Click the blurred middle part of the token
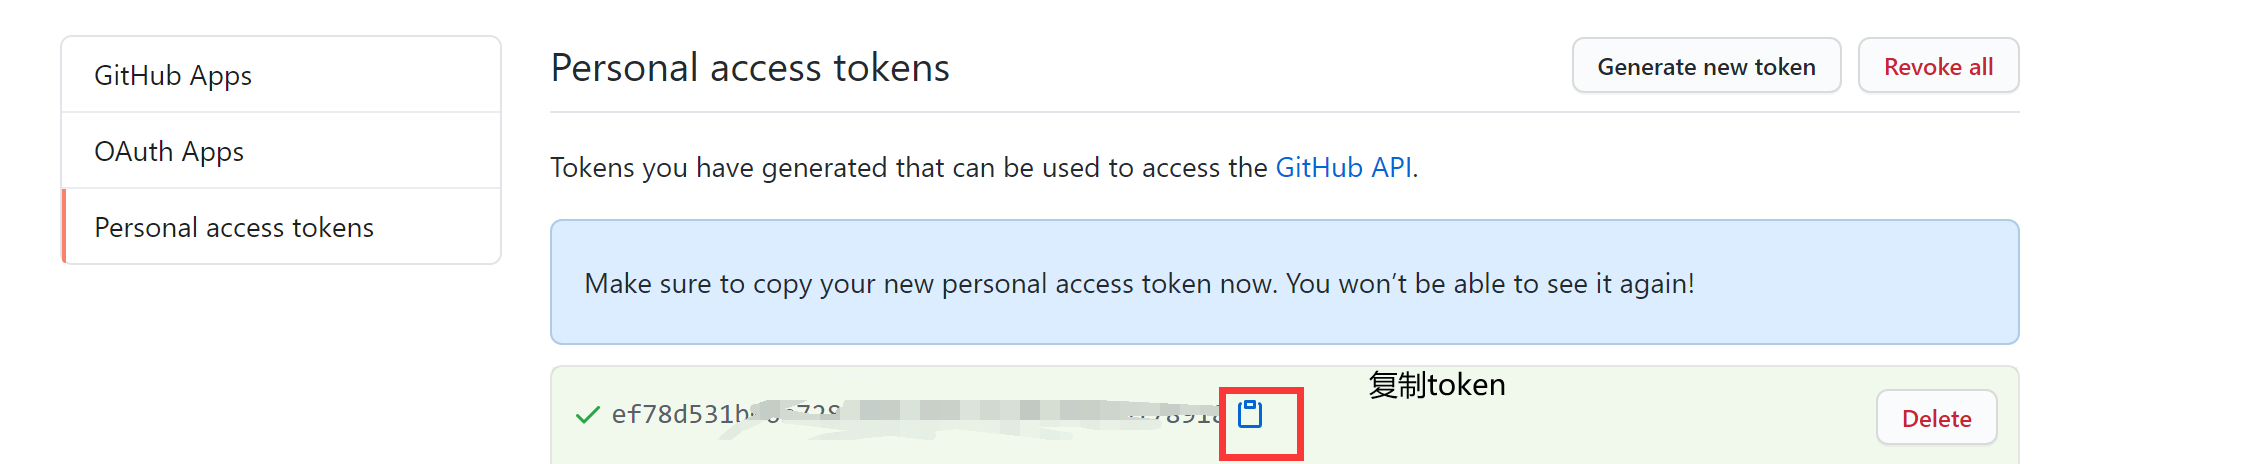Image resolution: width=2258 pixels, height=464 pixels. point(980,412)
